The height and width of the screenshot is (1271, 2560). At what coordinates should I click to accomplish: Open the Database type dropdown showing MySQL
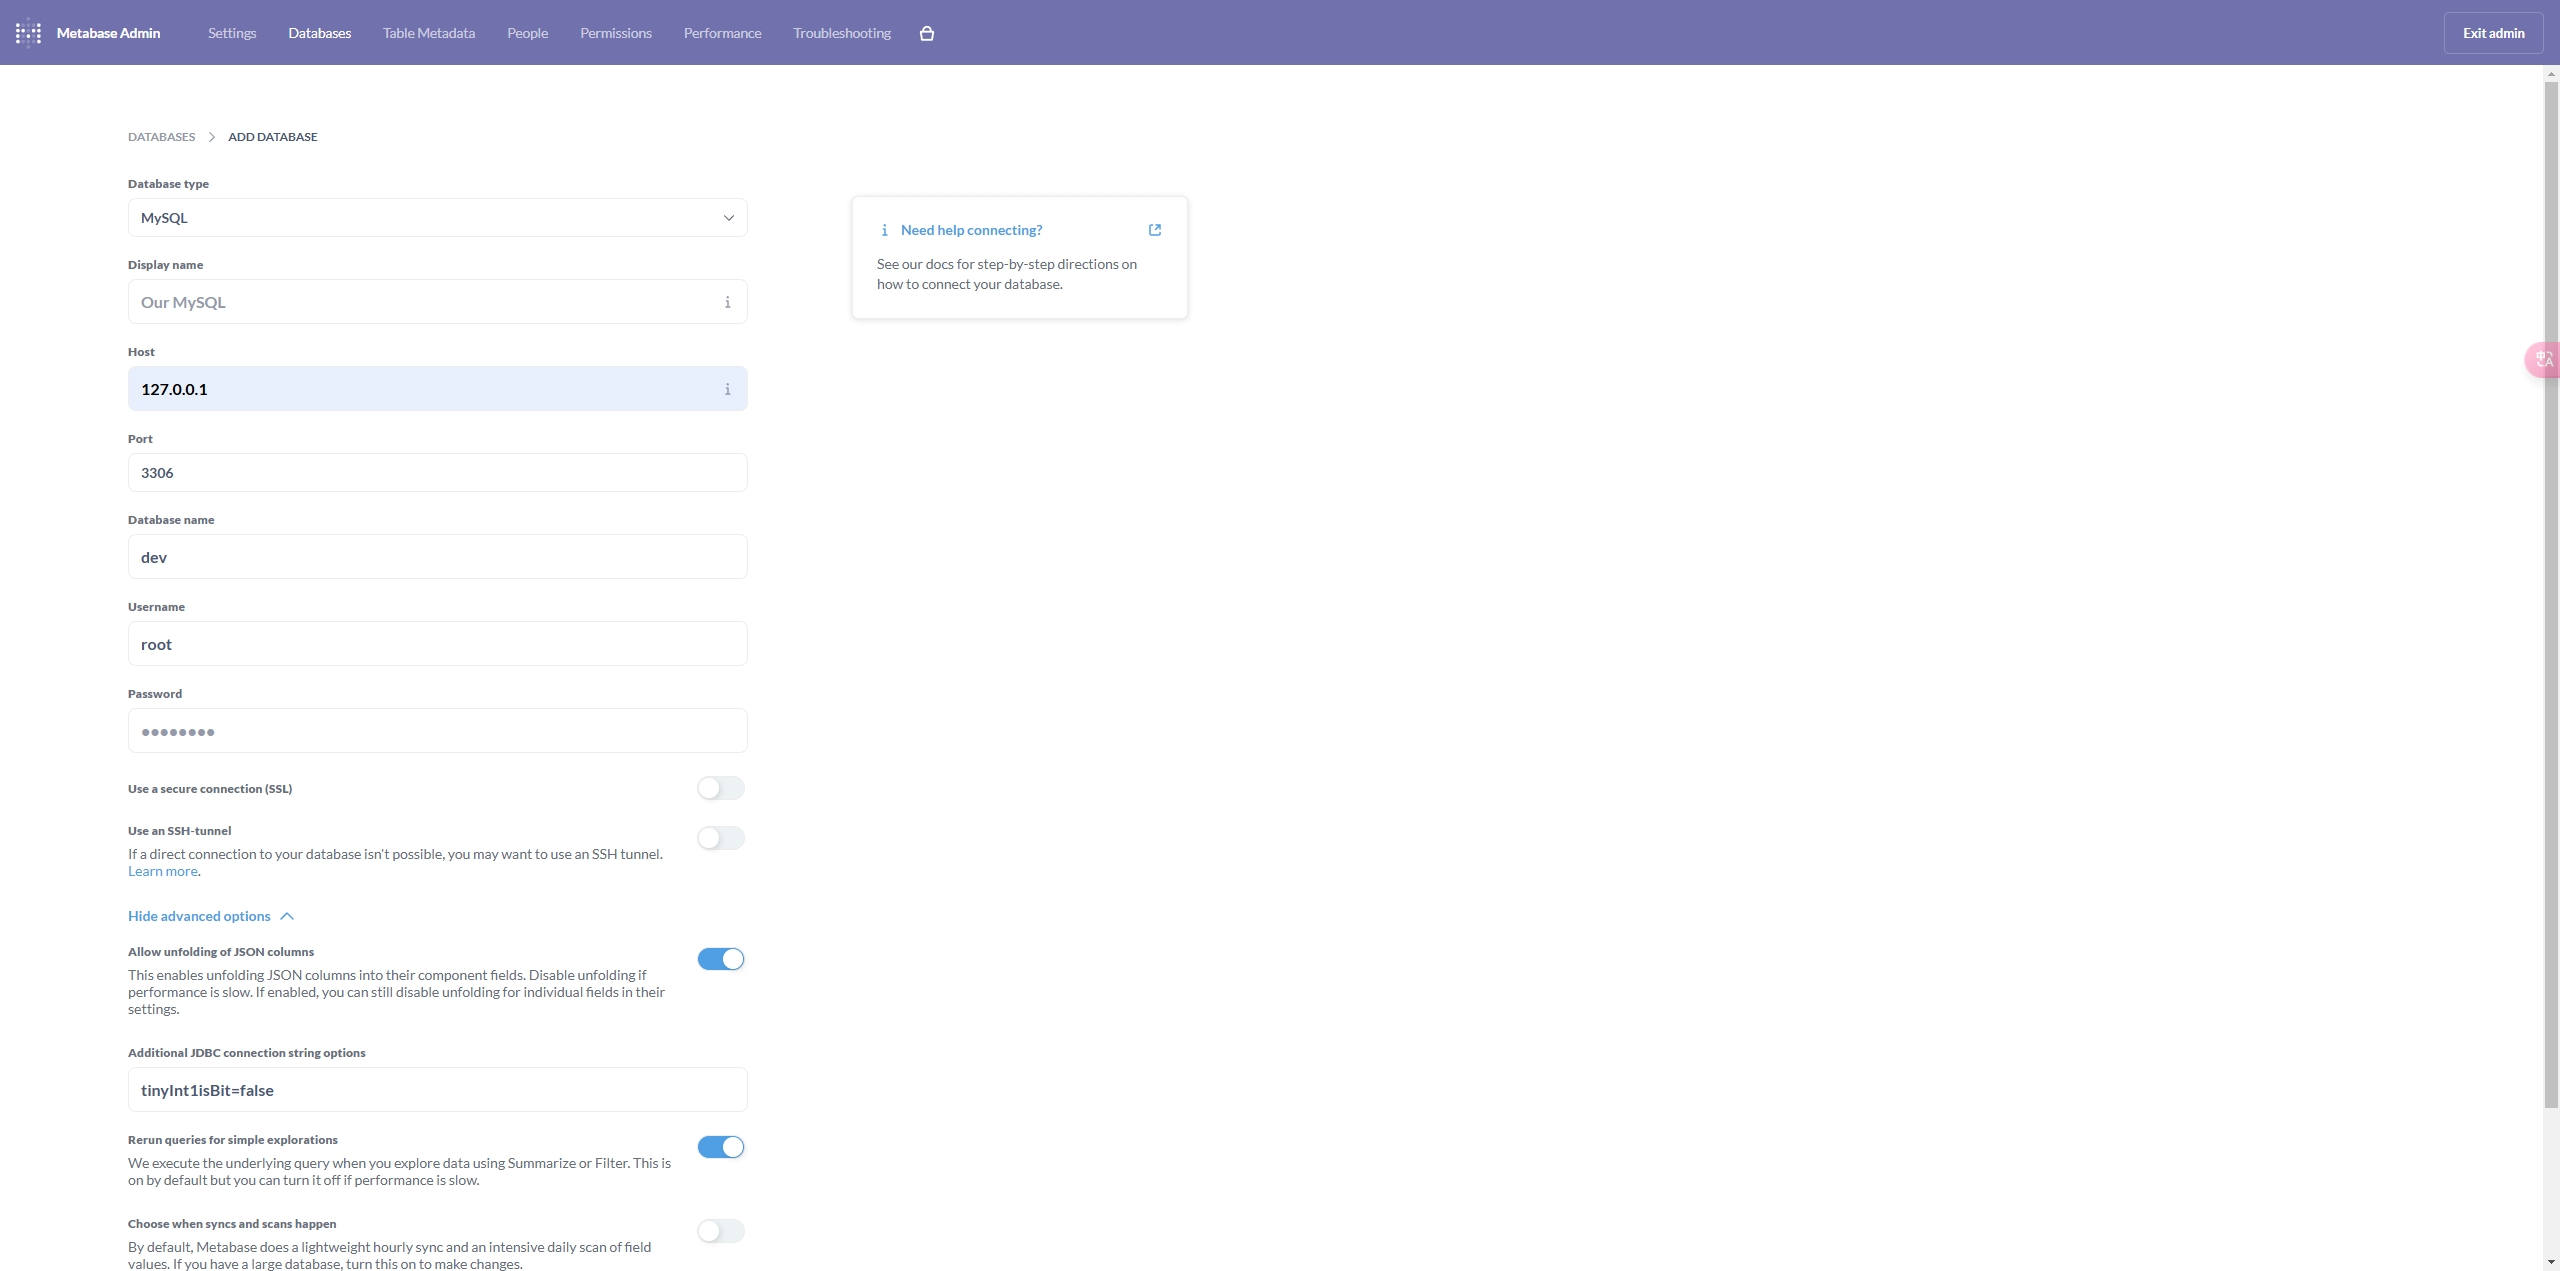(437, 217)
